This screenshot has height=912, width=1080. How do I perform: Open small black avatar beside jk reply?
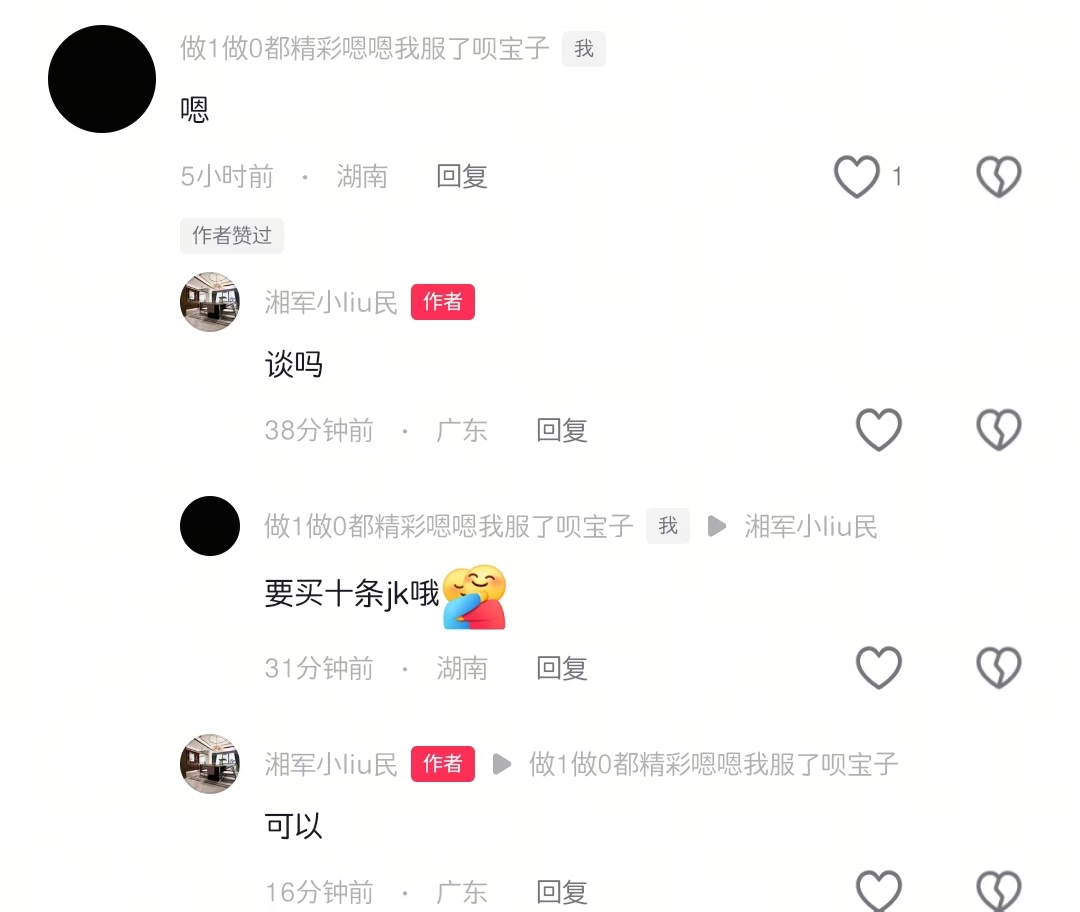tap(210, 526)
